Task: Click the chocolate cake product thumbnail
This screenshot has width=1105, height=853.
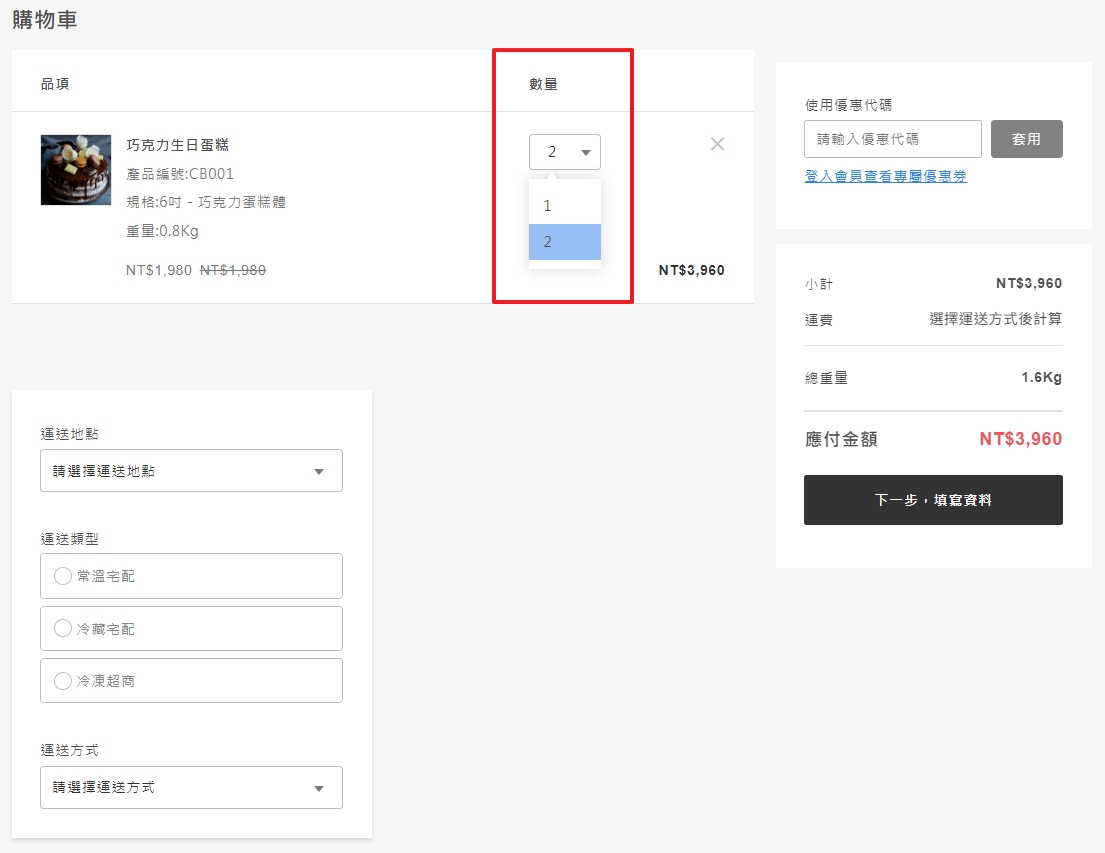Action: coord(76,170)
